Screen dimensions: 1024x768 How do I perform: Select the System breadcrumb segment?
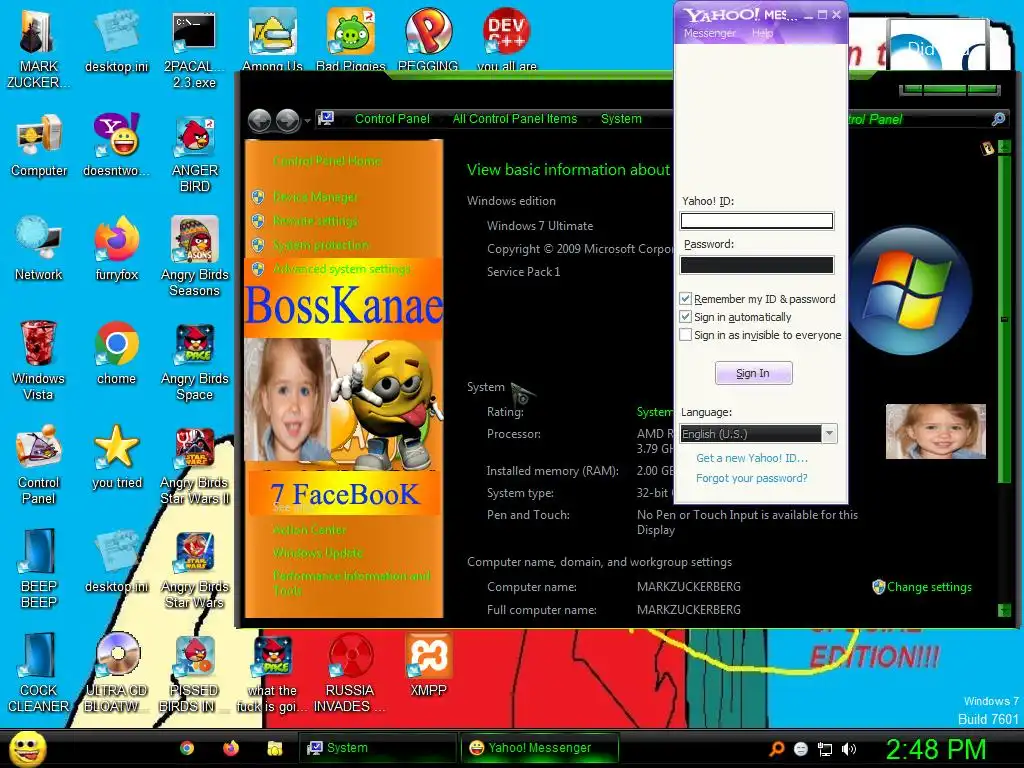pyautogui.click(x=621, y=119)
